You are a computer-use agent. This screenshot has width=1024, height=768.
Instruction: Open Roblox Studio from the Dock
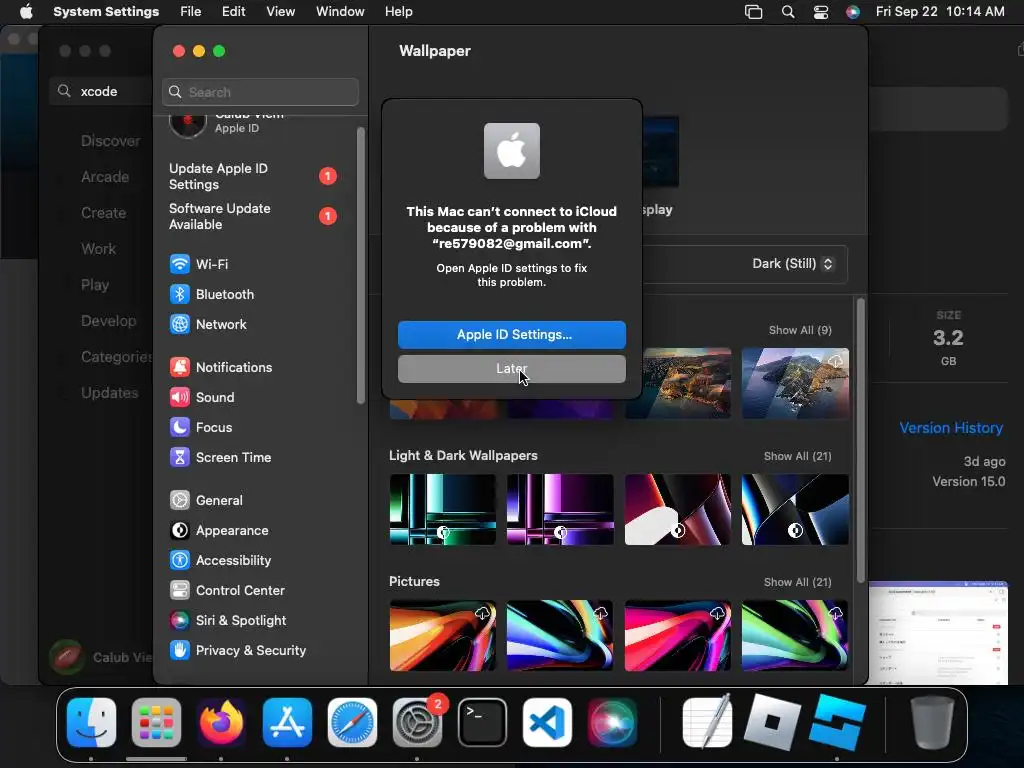click(838, 722)
